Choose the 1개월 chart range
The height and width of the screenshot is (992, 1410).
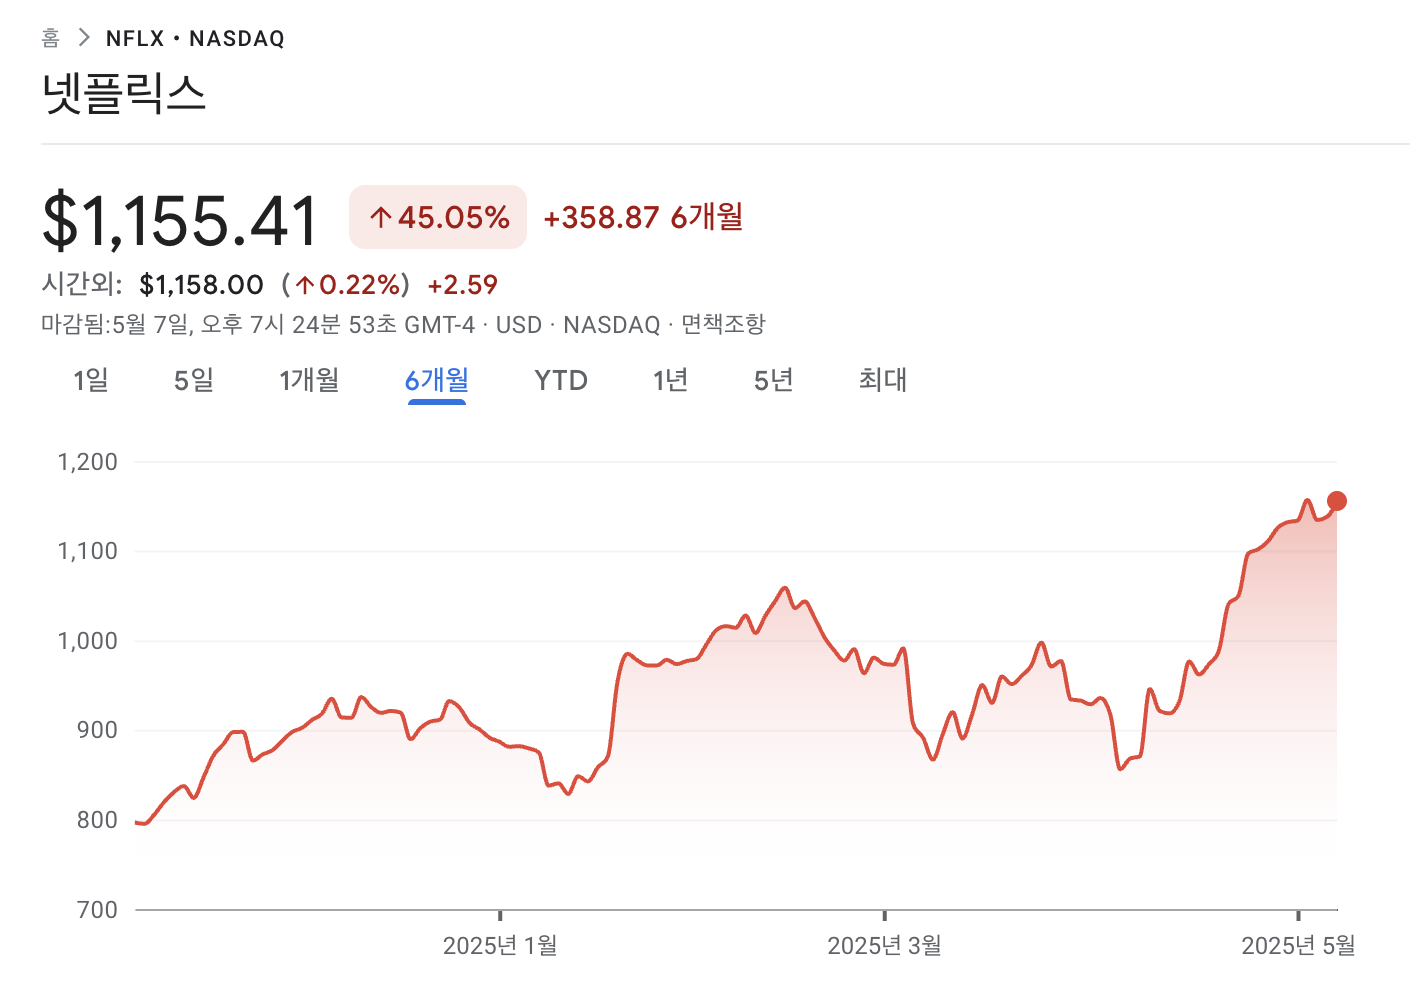pyautogui.click(x=309, y=380)
